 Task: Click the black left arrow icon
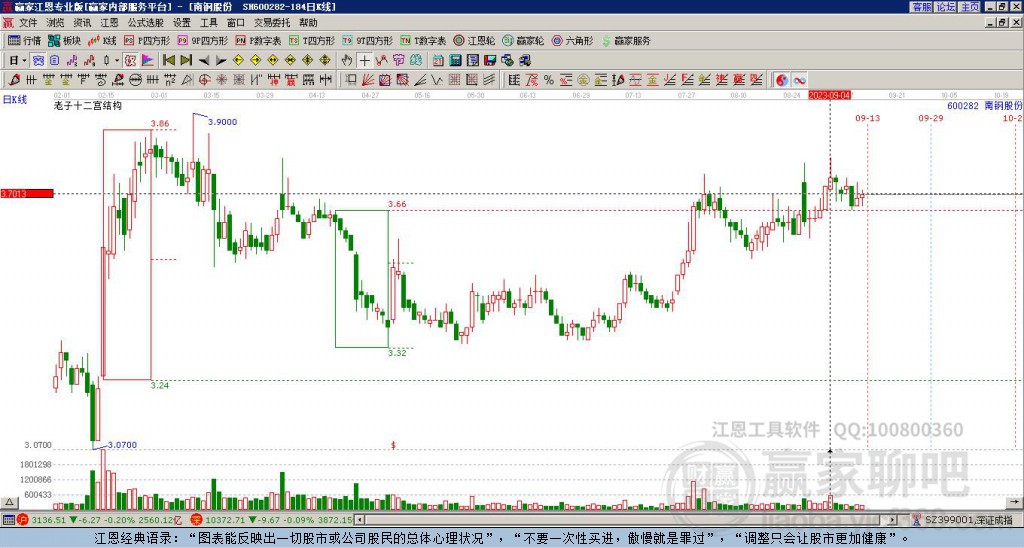click(x=204, y=61)
